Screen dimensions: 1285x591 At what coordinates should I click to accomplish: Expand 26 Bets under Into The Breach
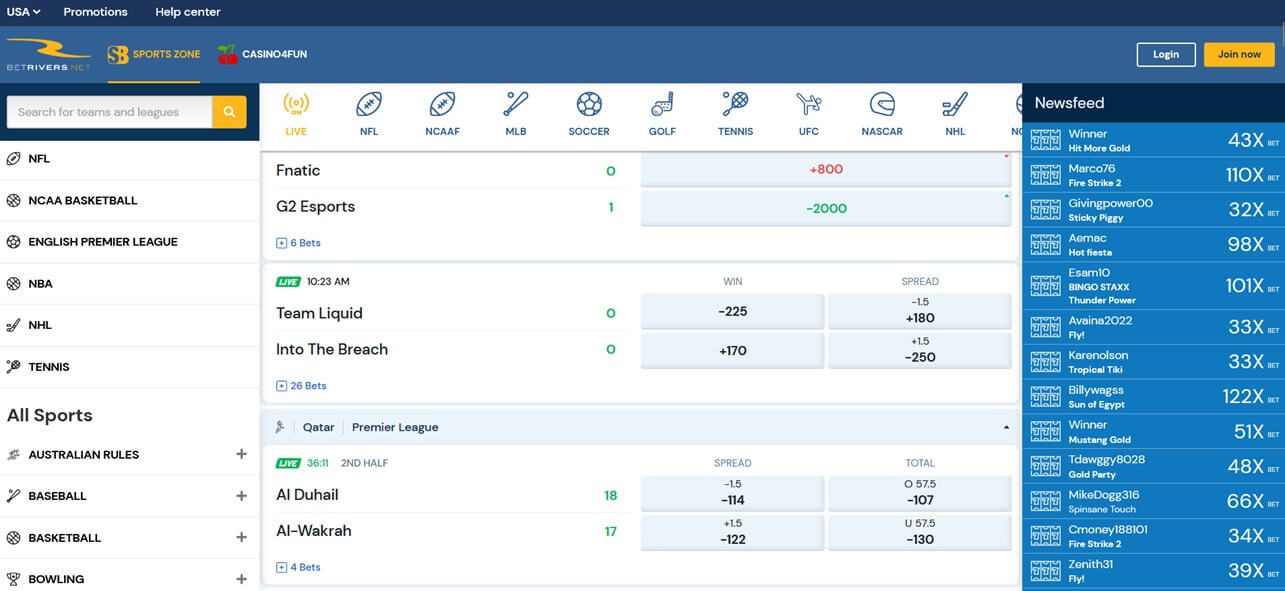302,386
